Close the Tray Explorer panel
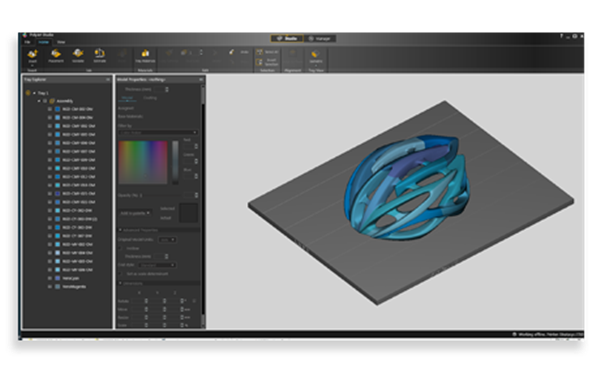Viewport: 600px width, 390px height. click(108, 80)
